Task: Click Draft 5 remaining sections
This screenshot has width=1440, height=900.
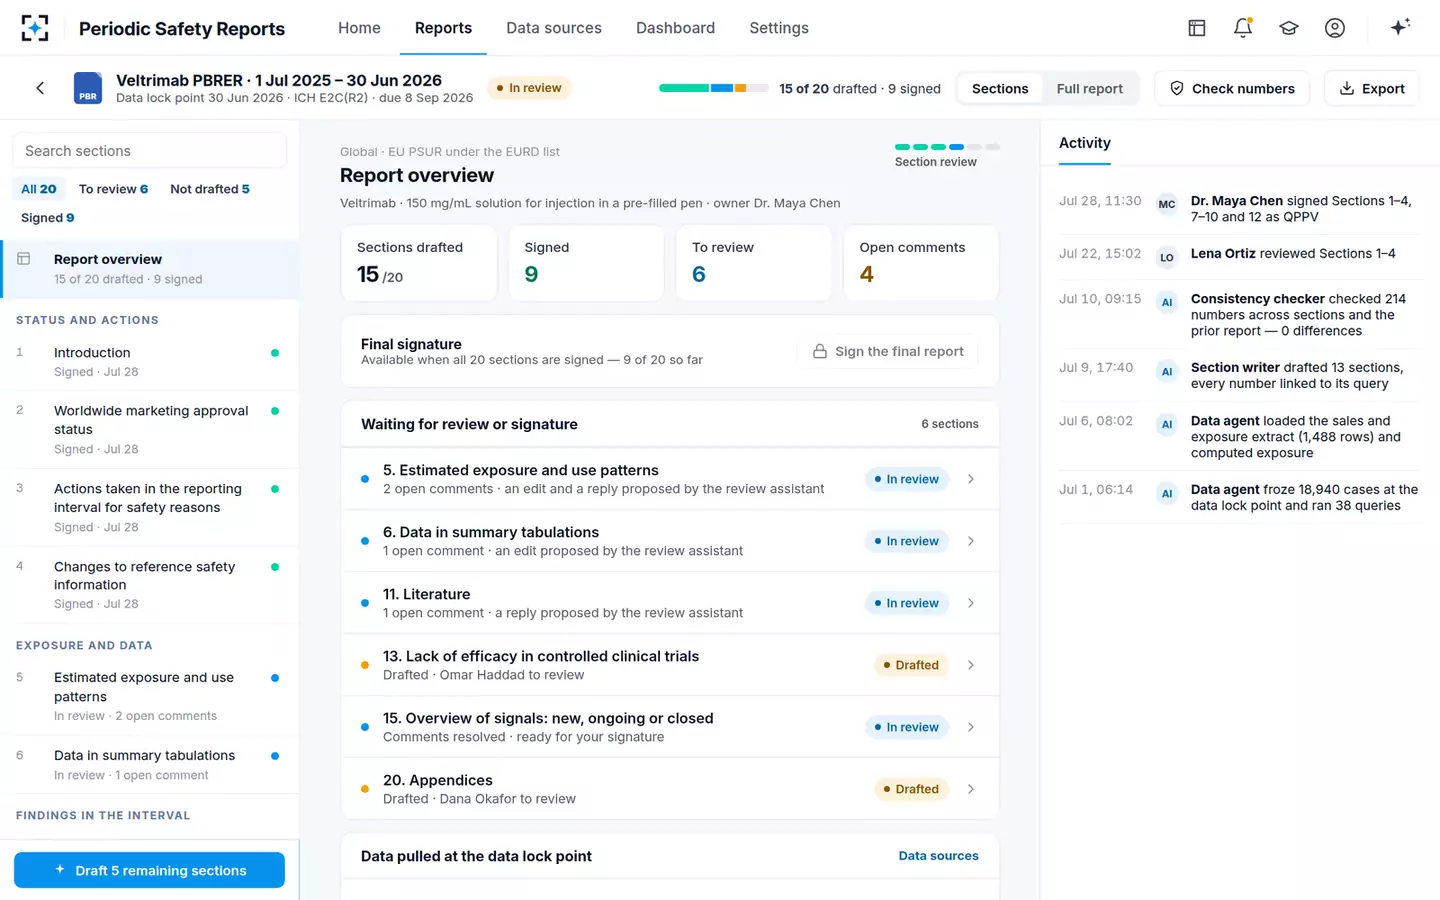Action: [x=149, y=870]
